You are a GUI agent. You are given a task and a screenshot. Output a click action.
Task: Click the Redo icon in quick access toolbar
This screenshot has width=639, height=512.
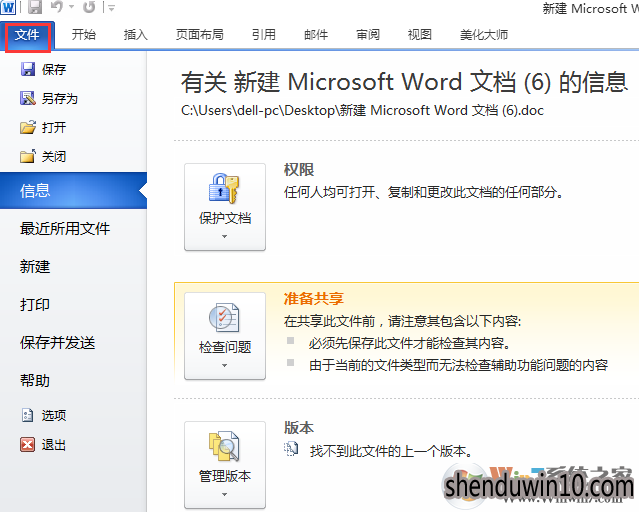click(89, 7)
